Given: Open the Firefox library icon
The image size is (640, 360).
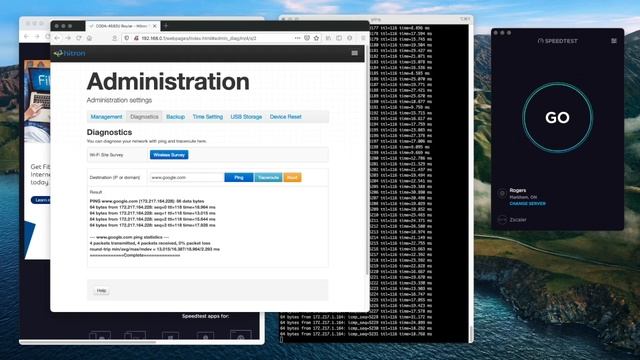Looking at the screenshot, I should click(328, 38).
